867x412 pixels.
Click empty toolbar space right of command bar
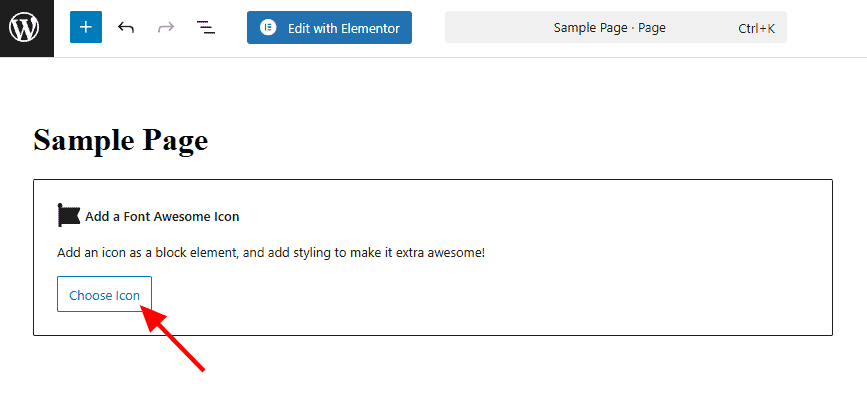click(x=825, y=28)
